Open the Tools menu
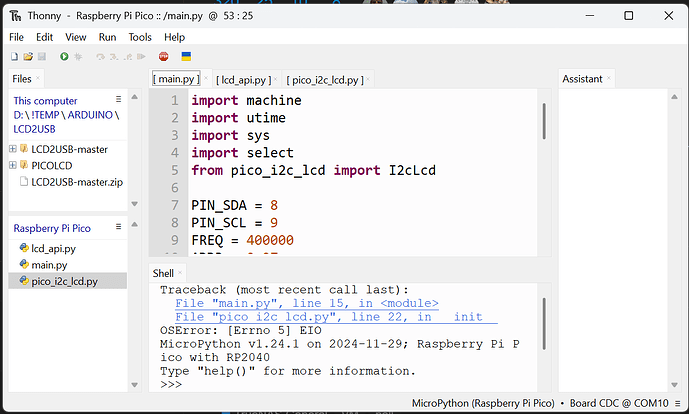 point(140,37)
